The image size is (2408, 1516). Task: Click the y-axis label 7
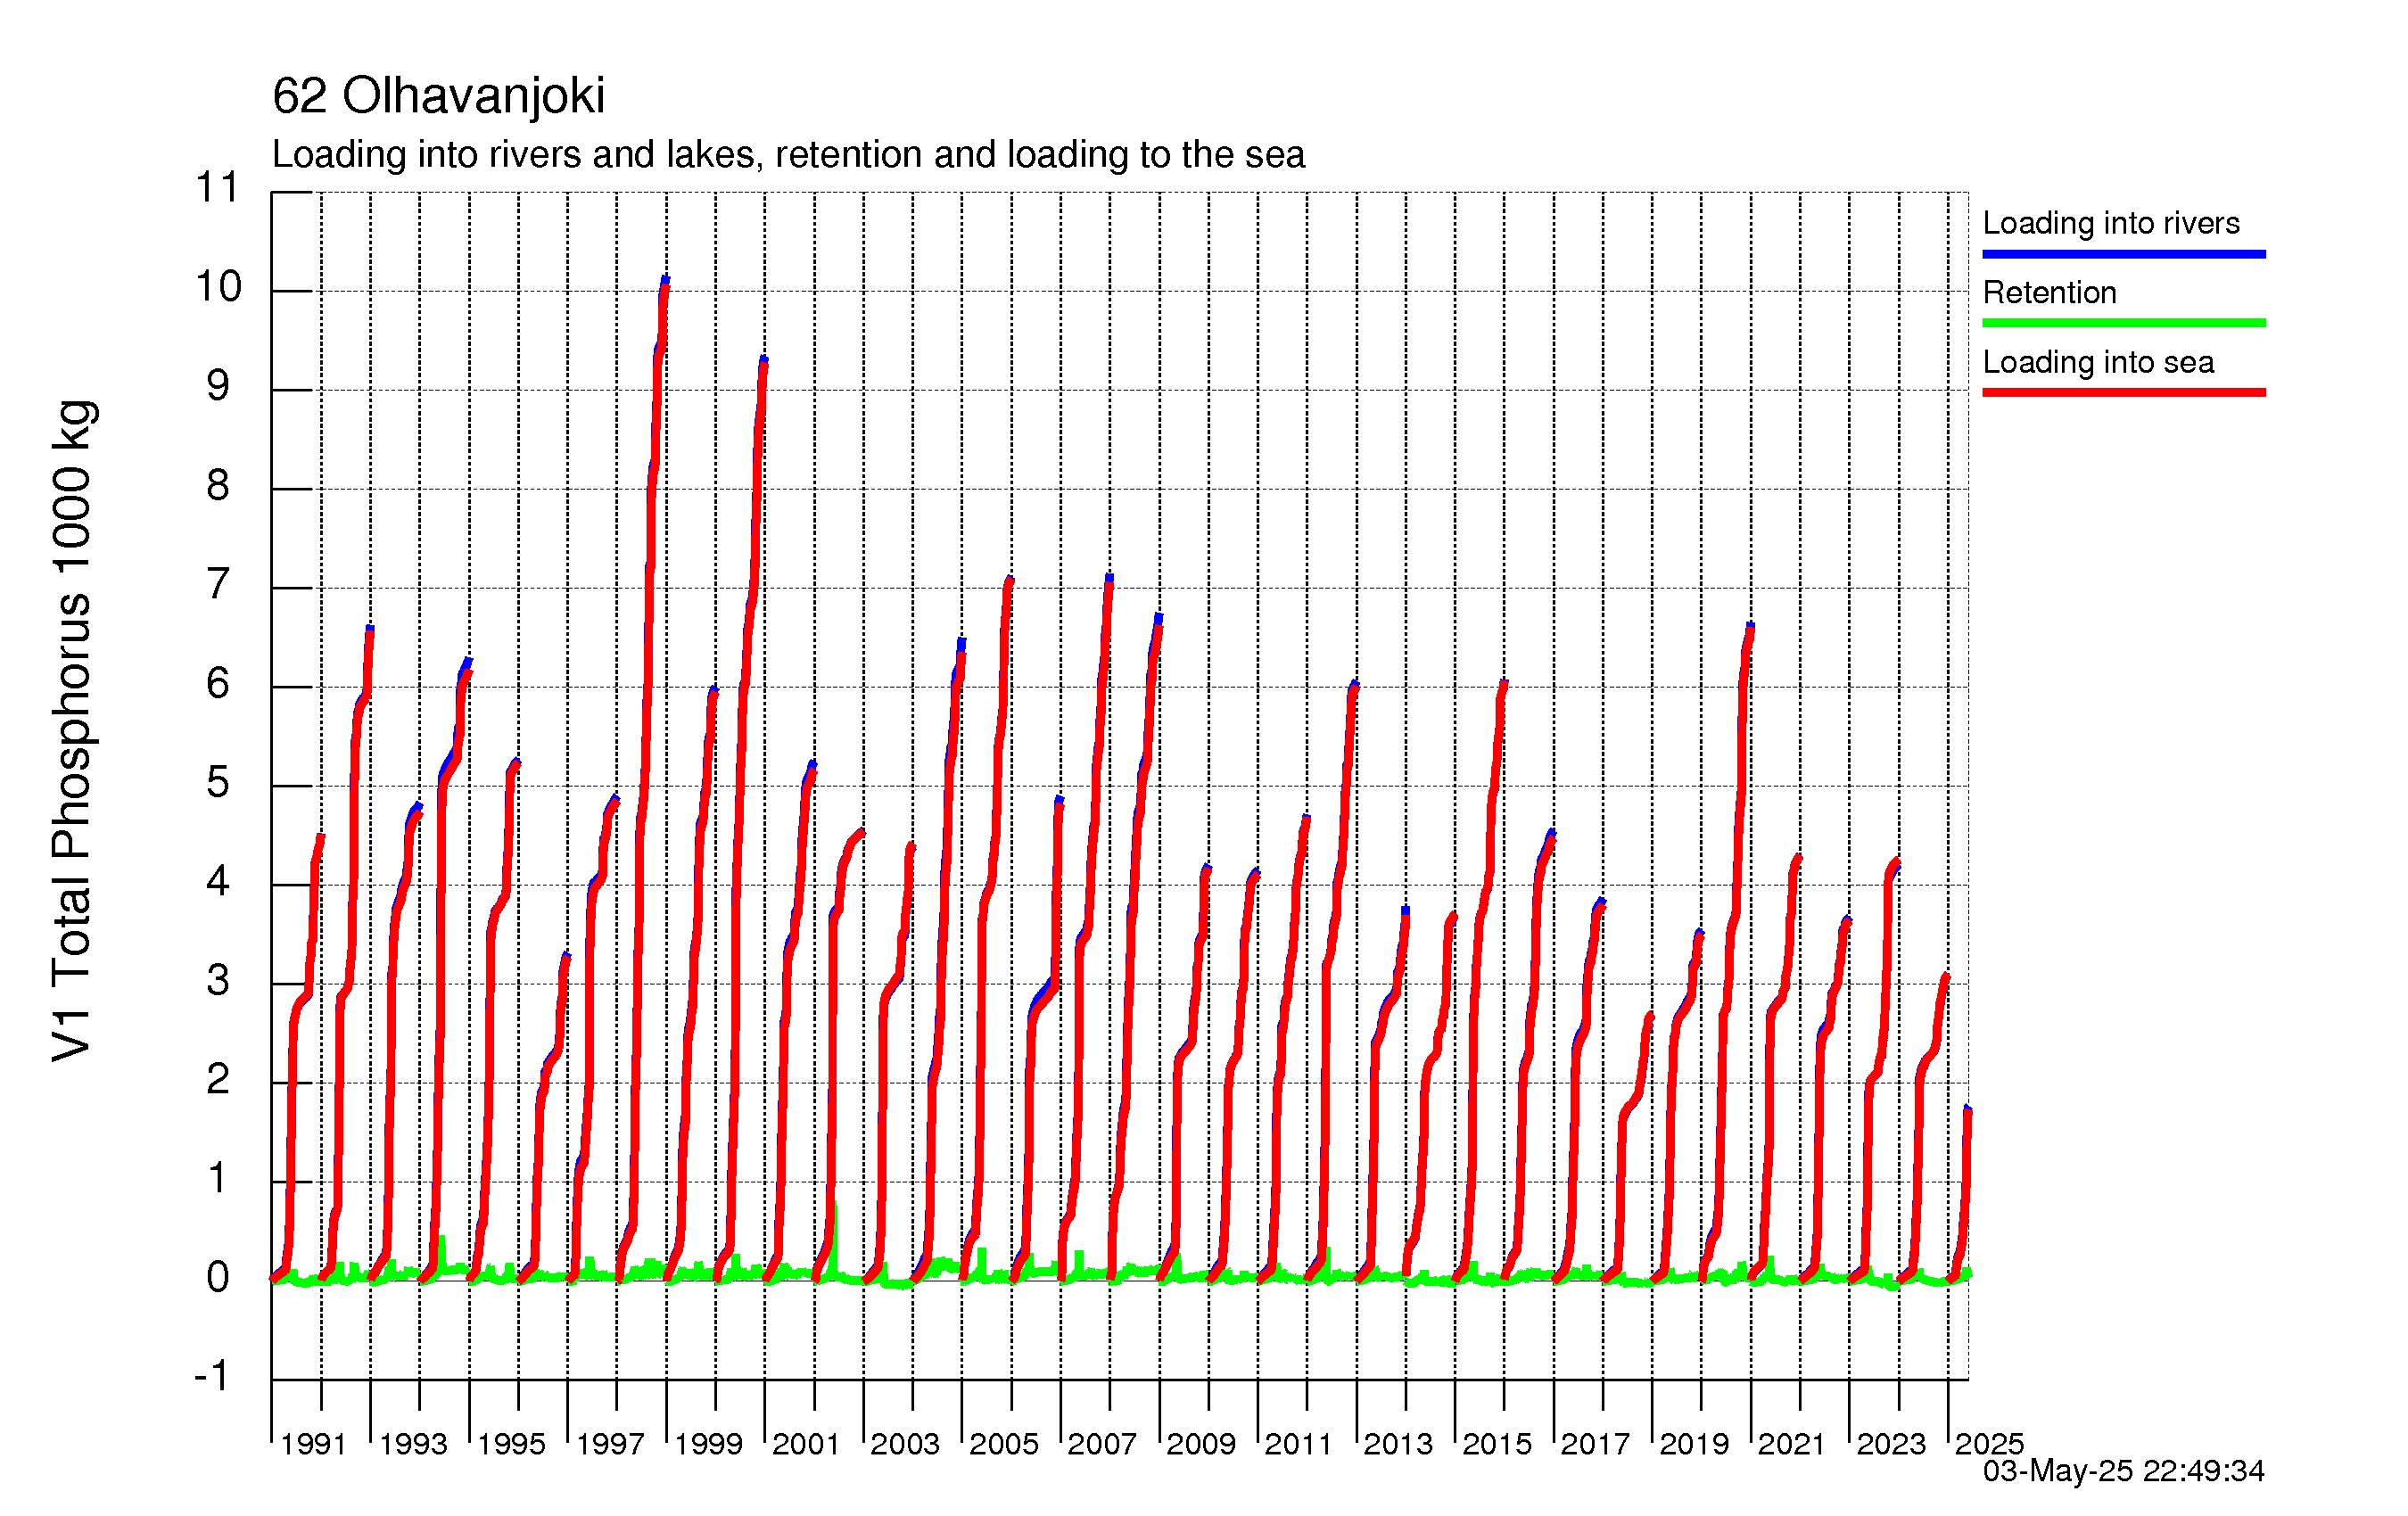(217, 584)
